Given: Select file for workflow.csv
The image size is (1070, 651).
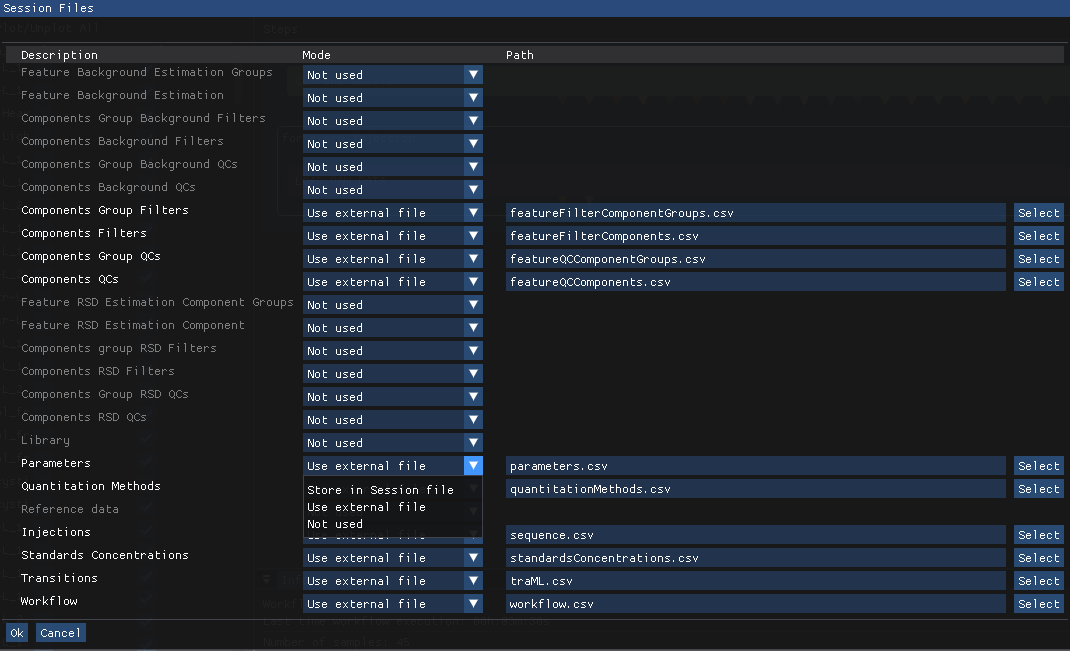Looking at the screenshot, I should (1039, 604).
